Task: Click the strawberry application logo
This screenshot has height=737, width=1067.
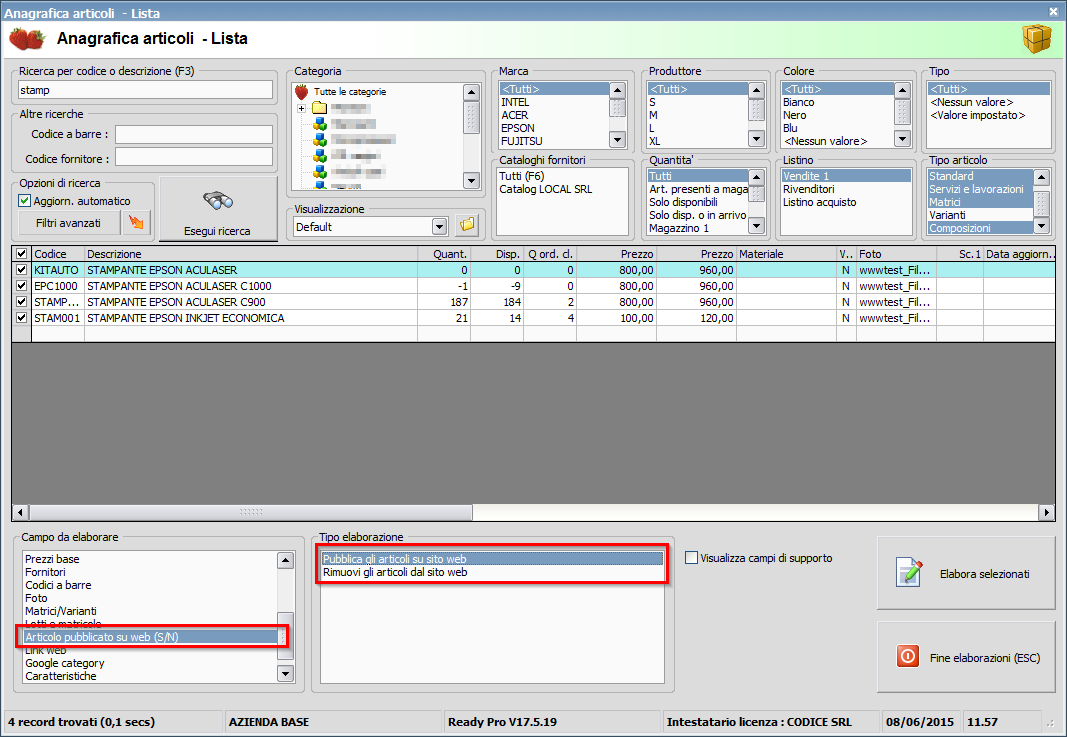Action: click(27, 39)
